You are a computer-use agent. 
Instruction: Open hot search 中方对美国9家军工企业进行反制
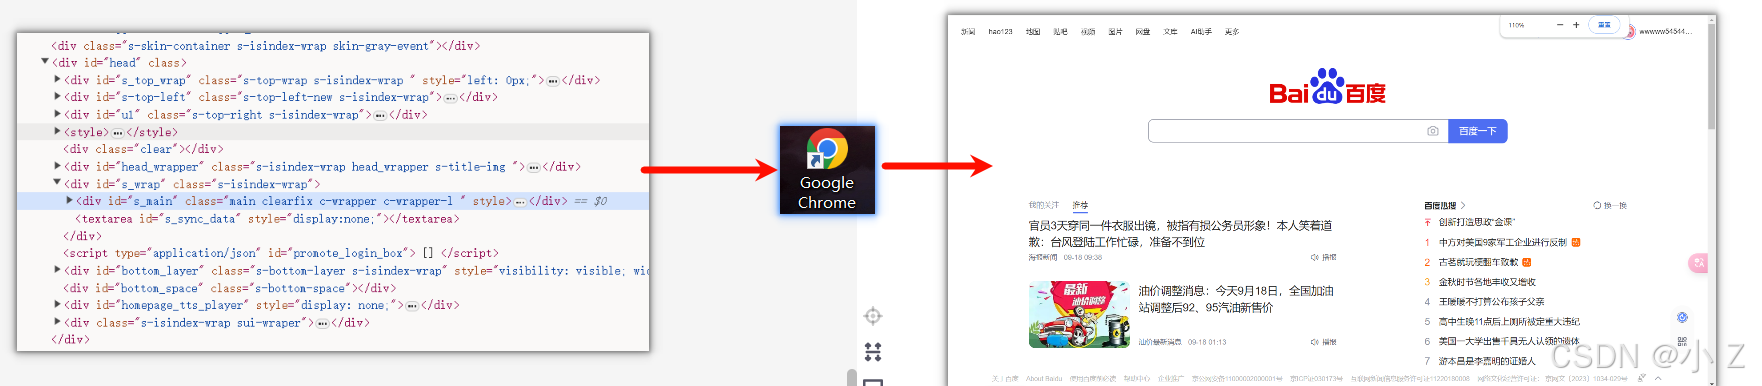1503,242
